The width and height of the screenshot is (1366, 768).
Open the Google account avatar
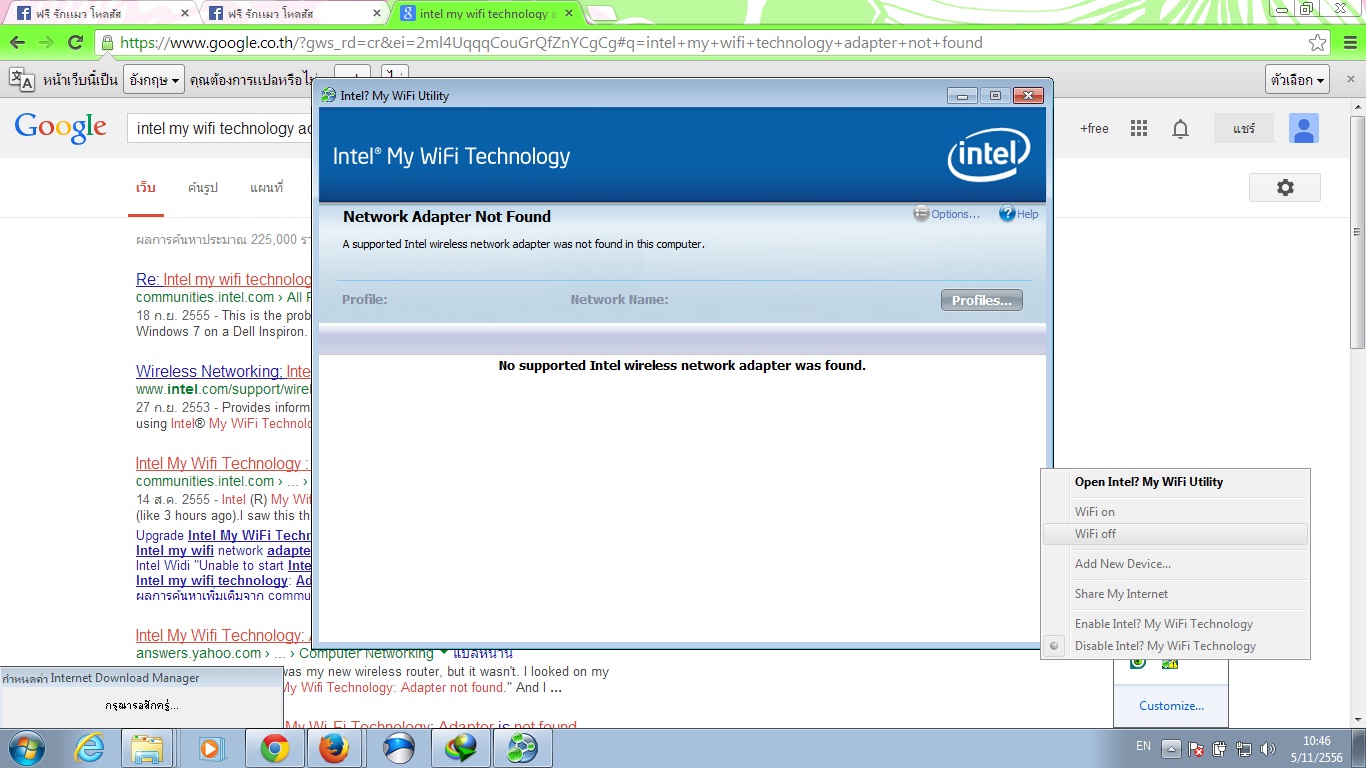click(x=1304, y=128)
